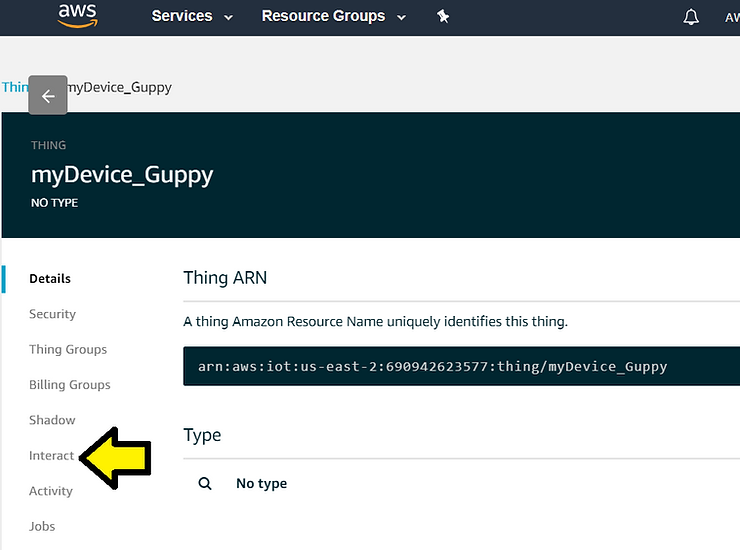Click the Thing ARN value box
Viewport: 740px width, 550px height.
pos(461,366)
